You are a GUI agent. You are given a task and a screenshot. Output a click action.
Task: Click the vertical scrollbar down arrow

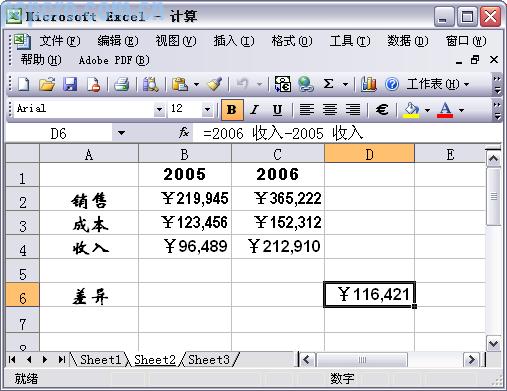point(493,343)
